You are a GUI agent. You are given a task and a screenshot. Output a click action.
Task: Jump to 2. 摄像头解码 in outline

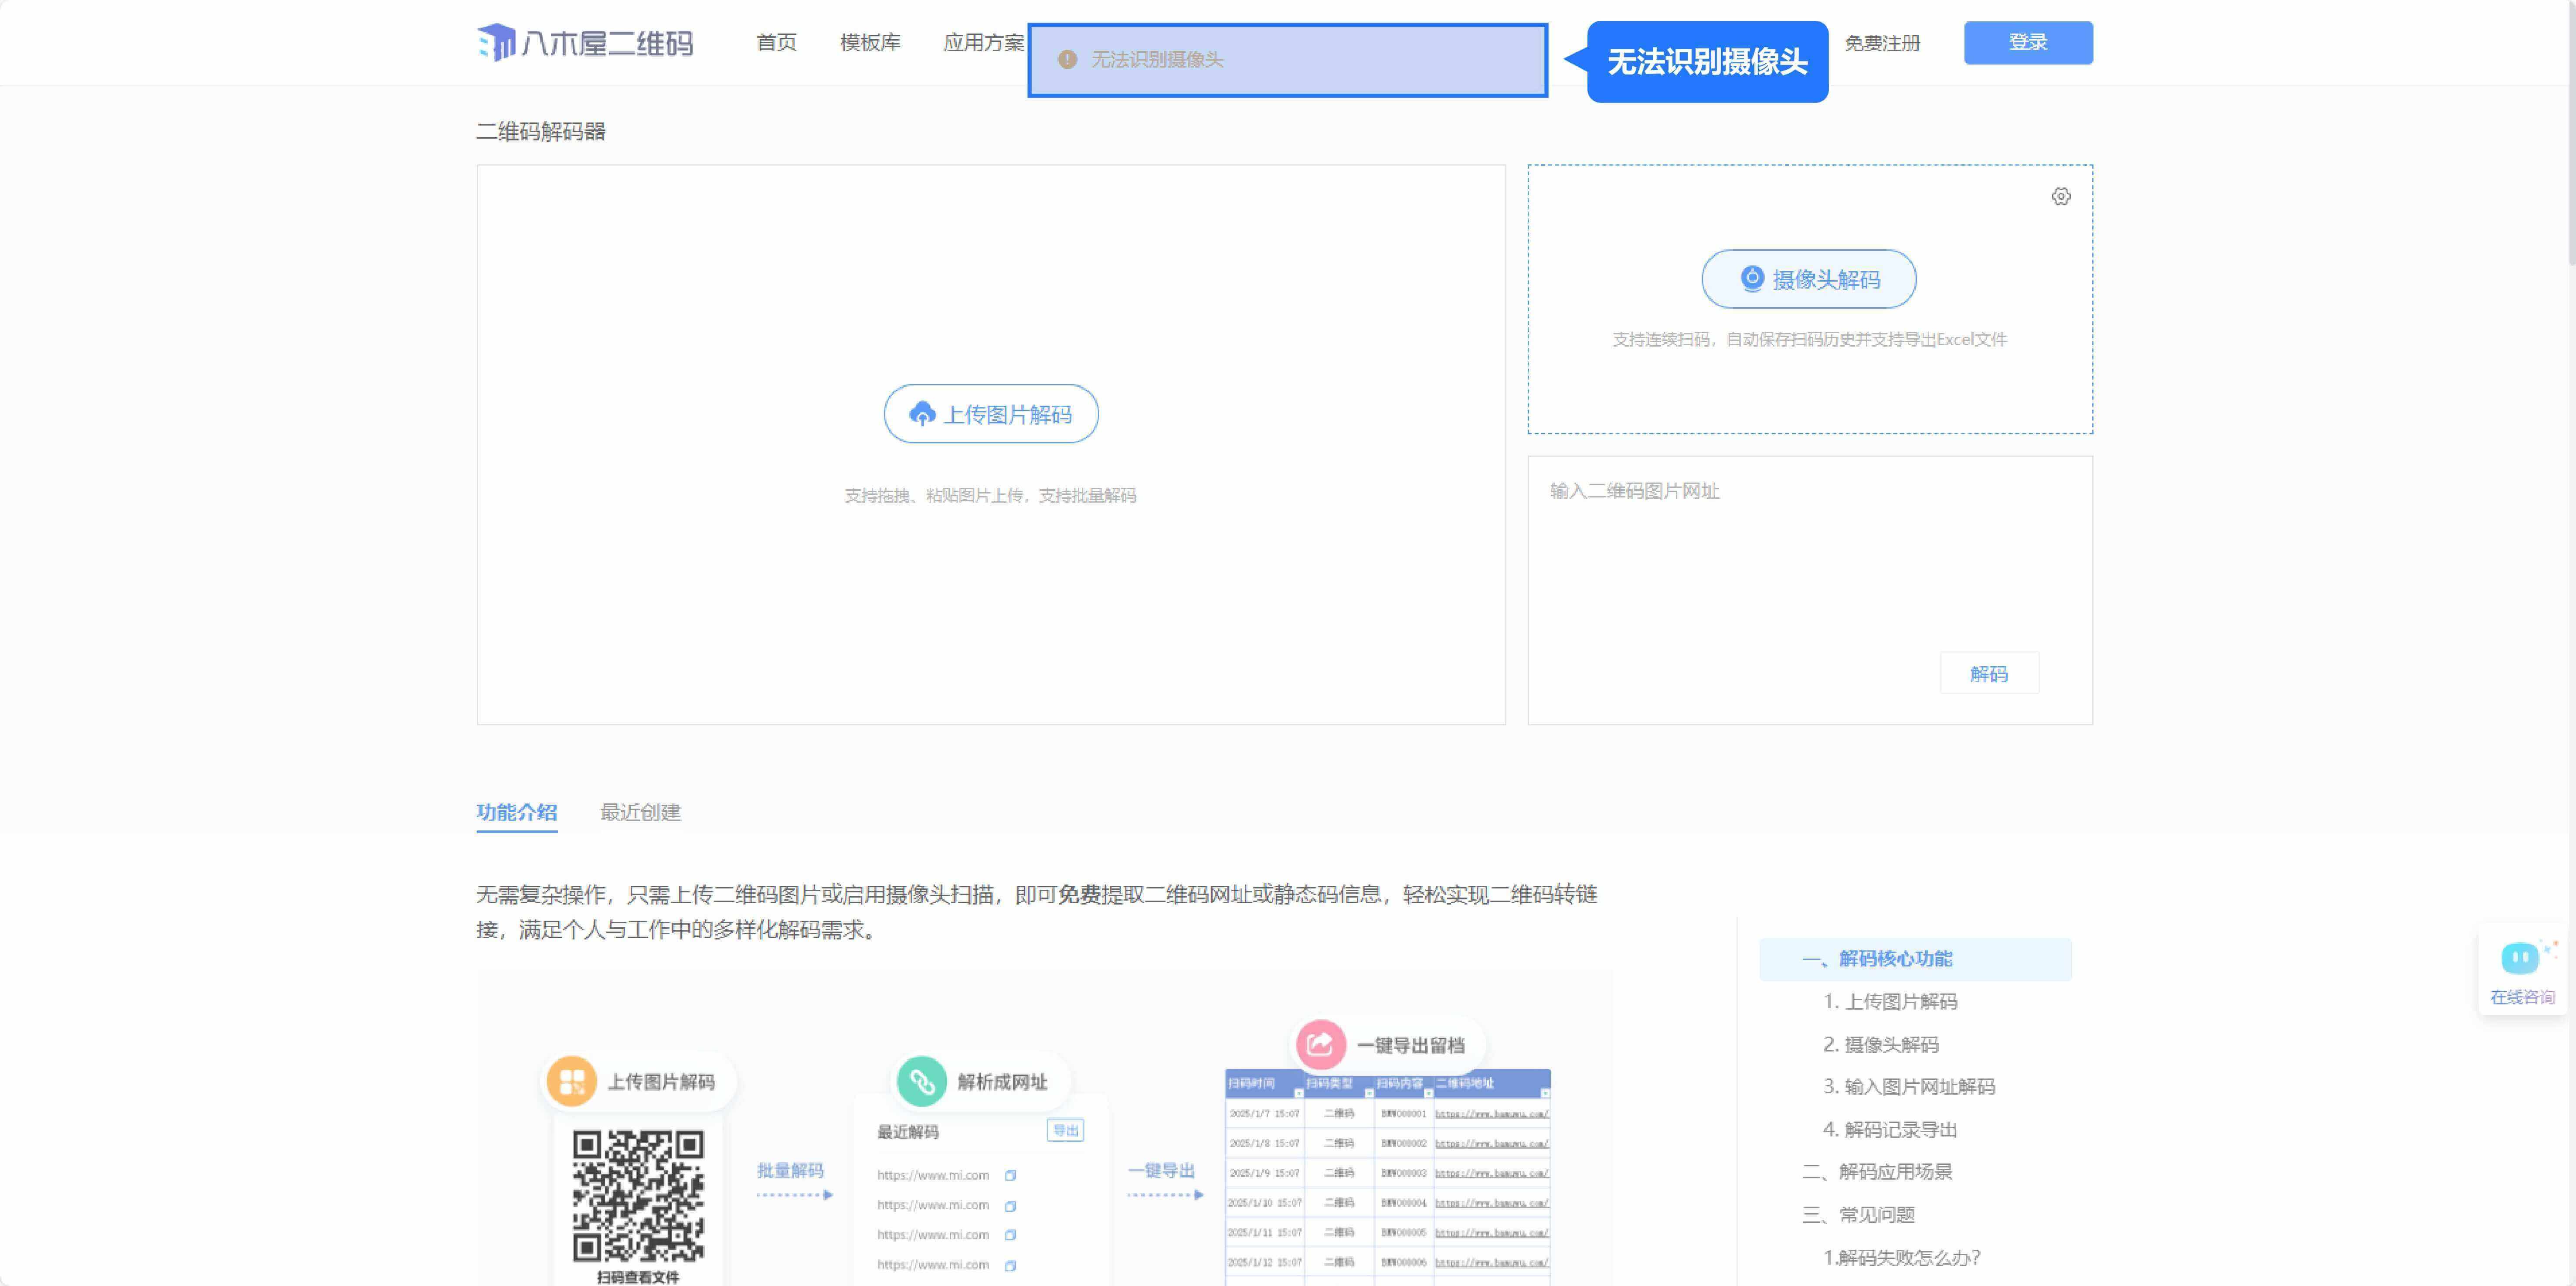(x=1880, y=1044)
